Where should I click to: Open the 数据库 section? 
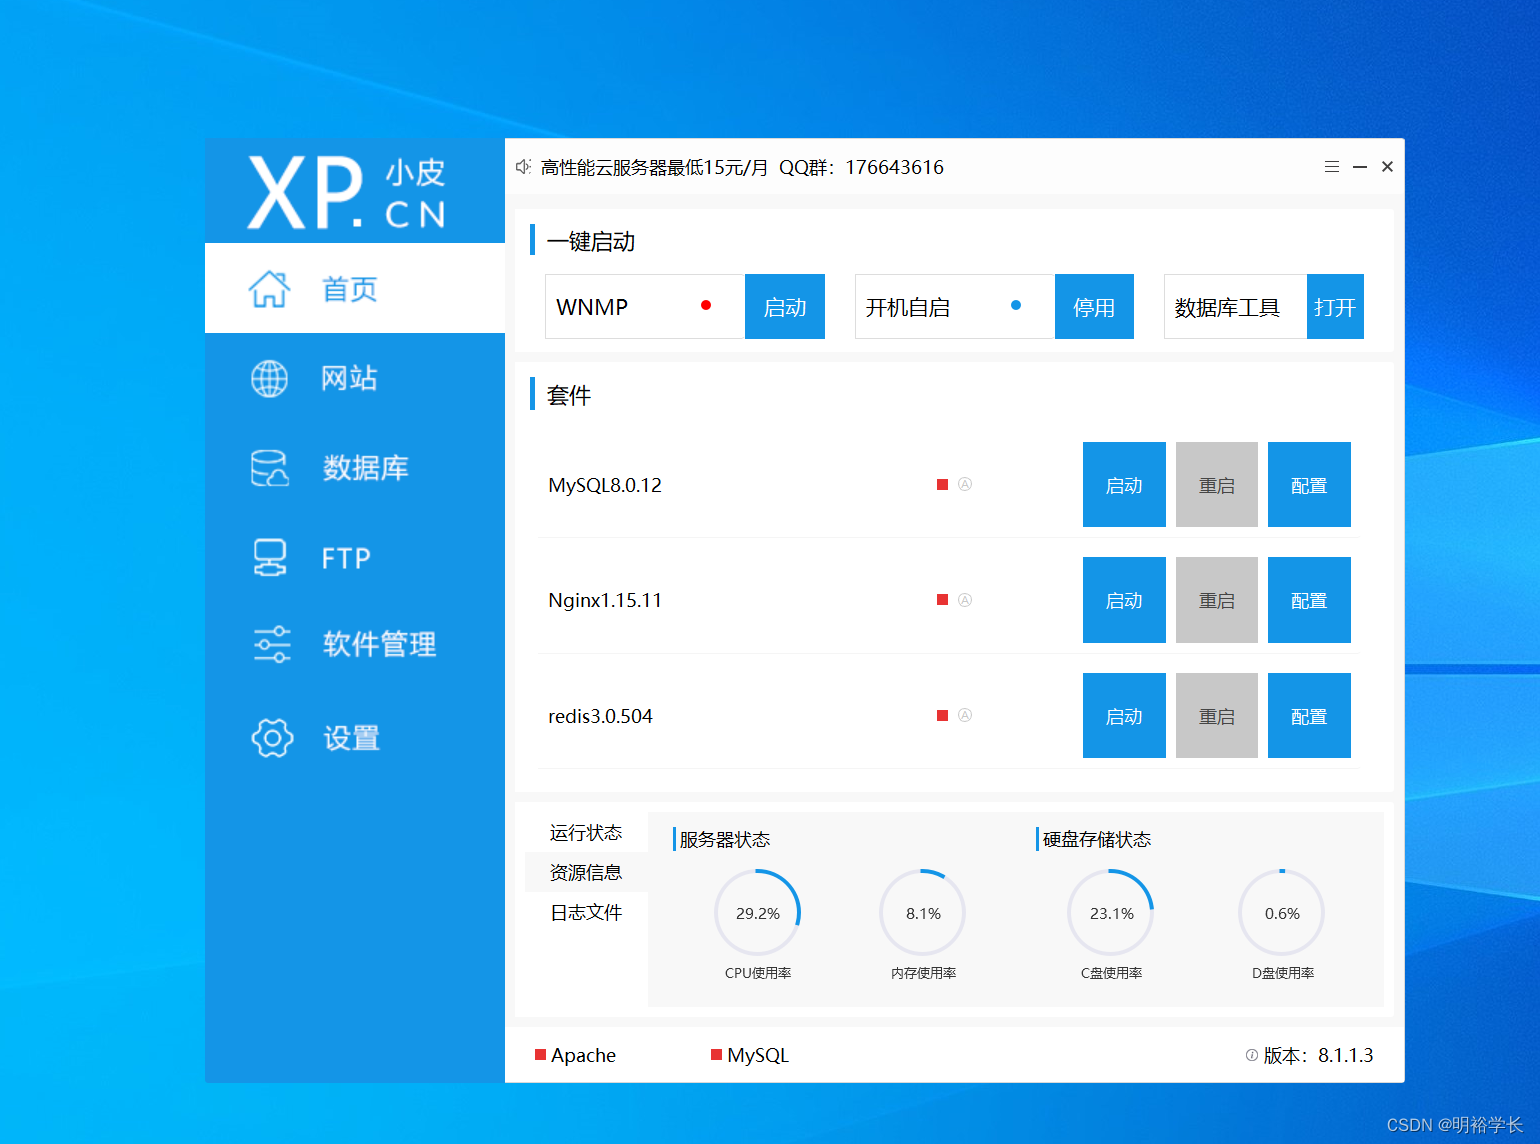pyautogui.click(x=354, y=467)
